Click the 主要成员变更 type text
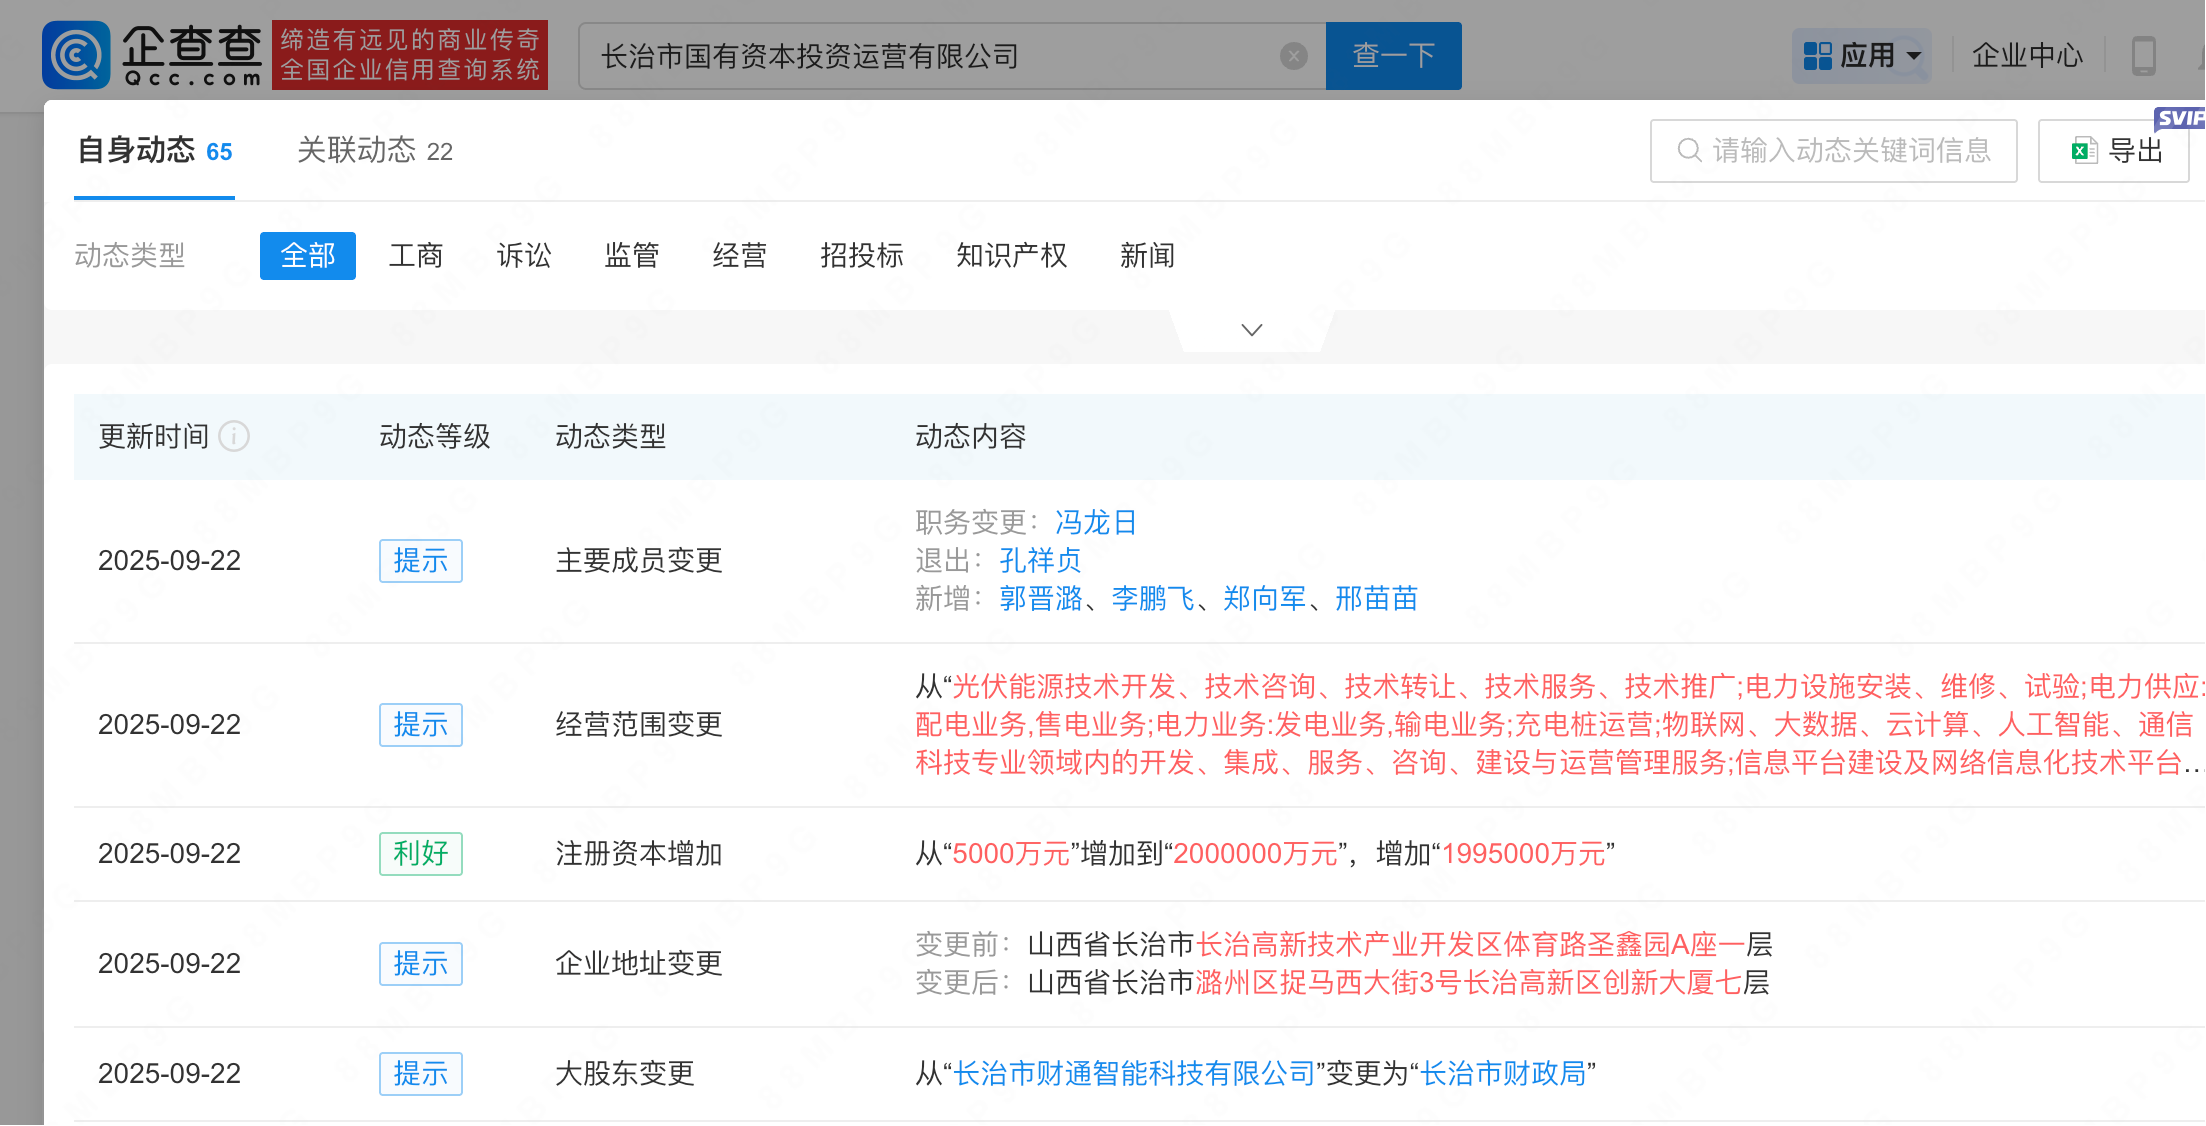2206x1126 pixels. [x=639, y=560]
